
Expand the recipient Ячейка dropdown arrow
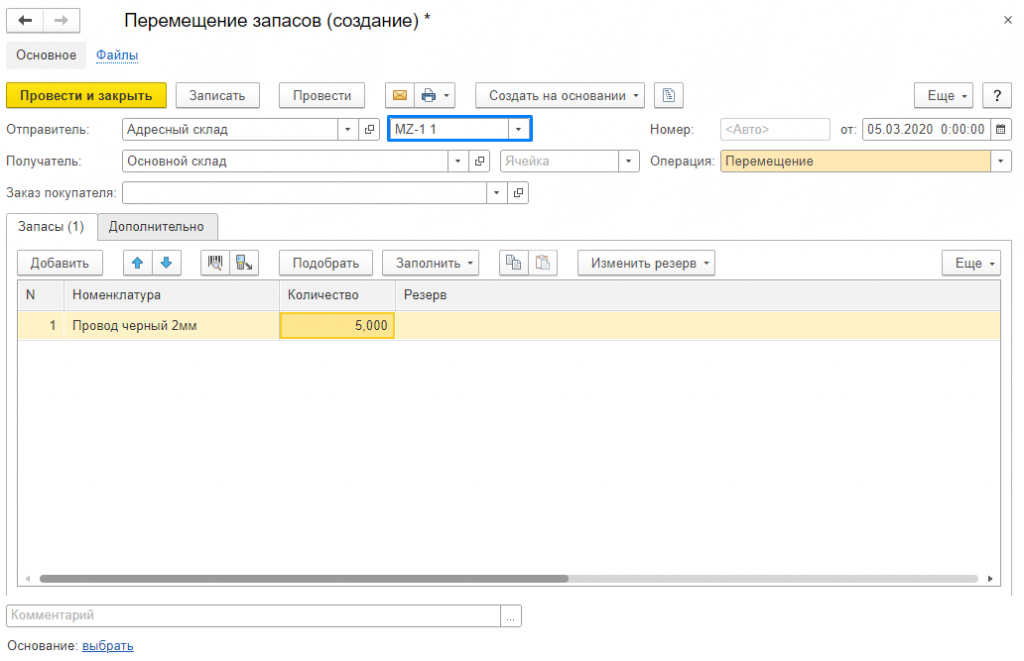tap(628, 161)
